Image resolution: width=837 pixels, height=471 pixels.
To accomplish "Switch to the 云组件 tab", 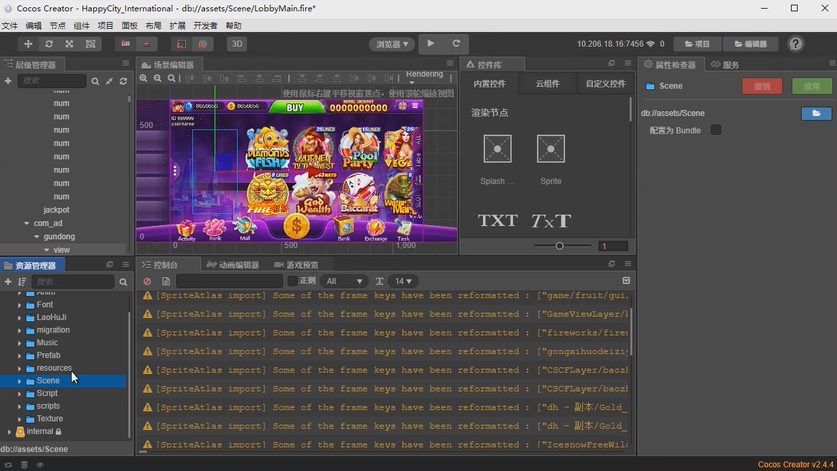I will (547, 84).
